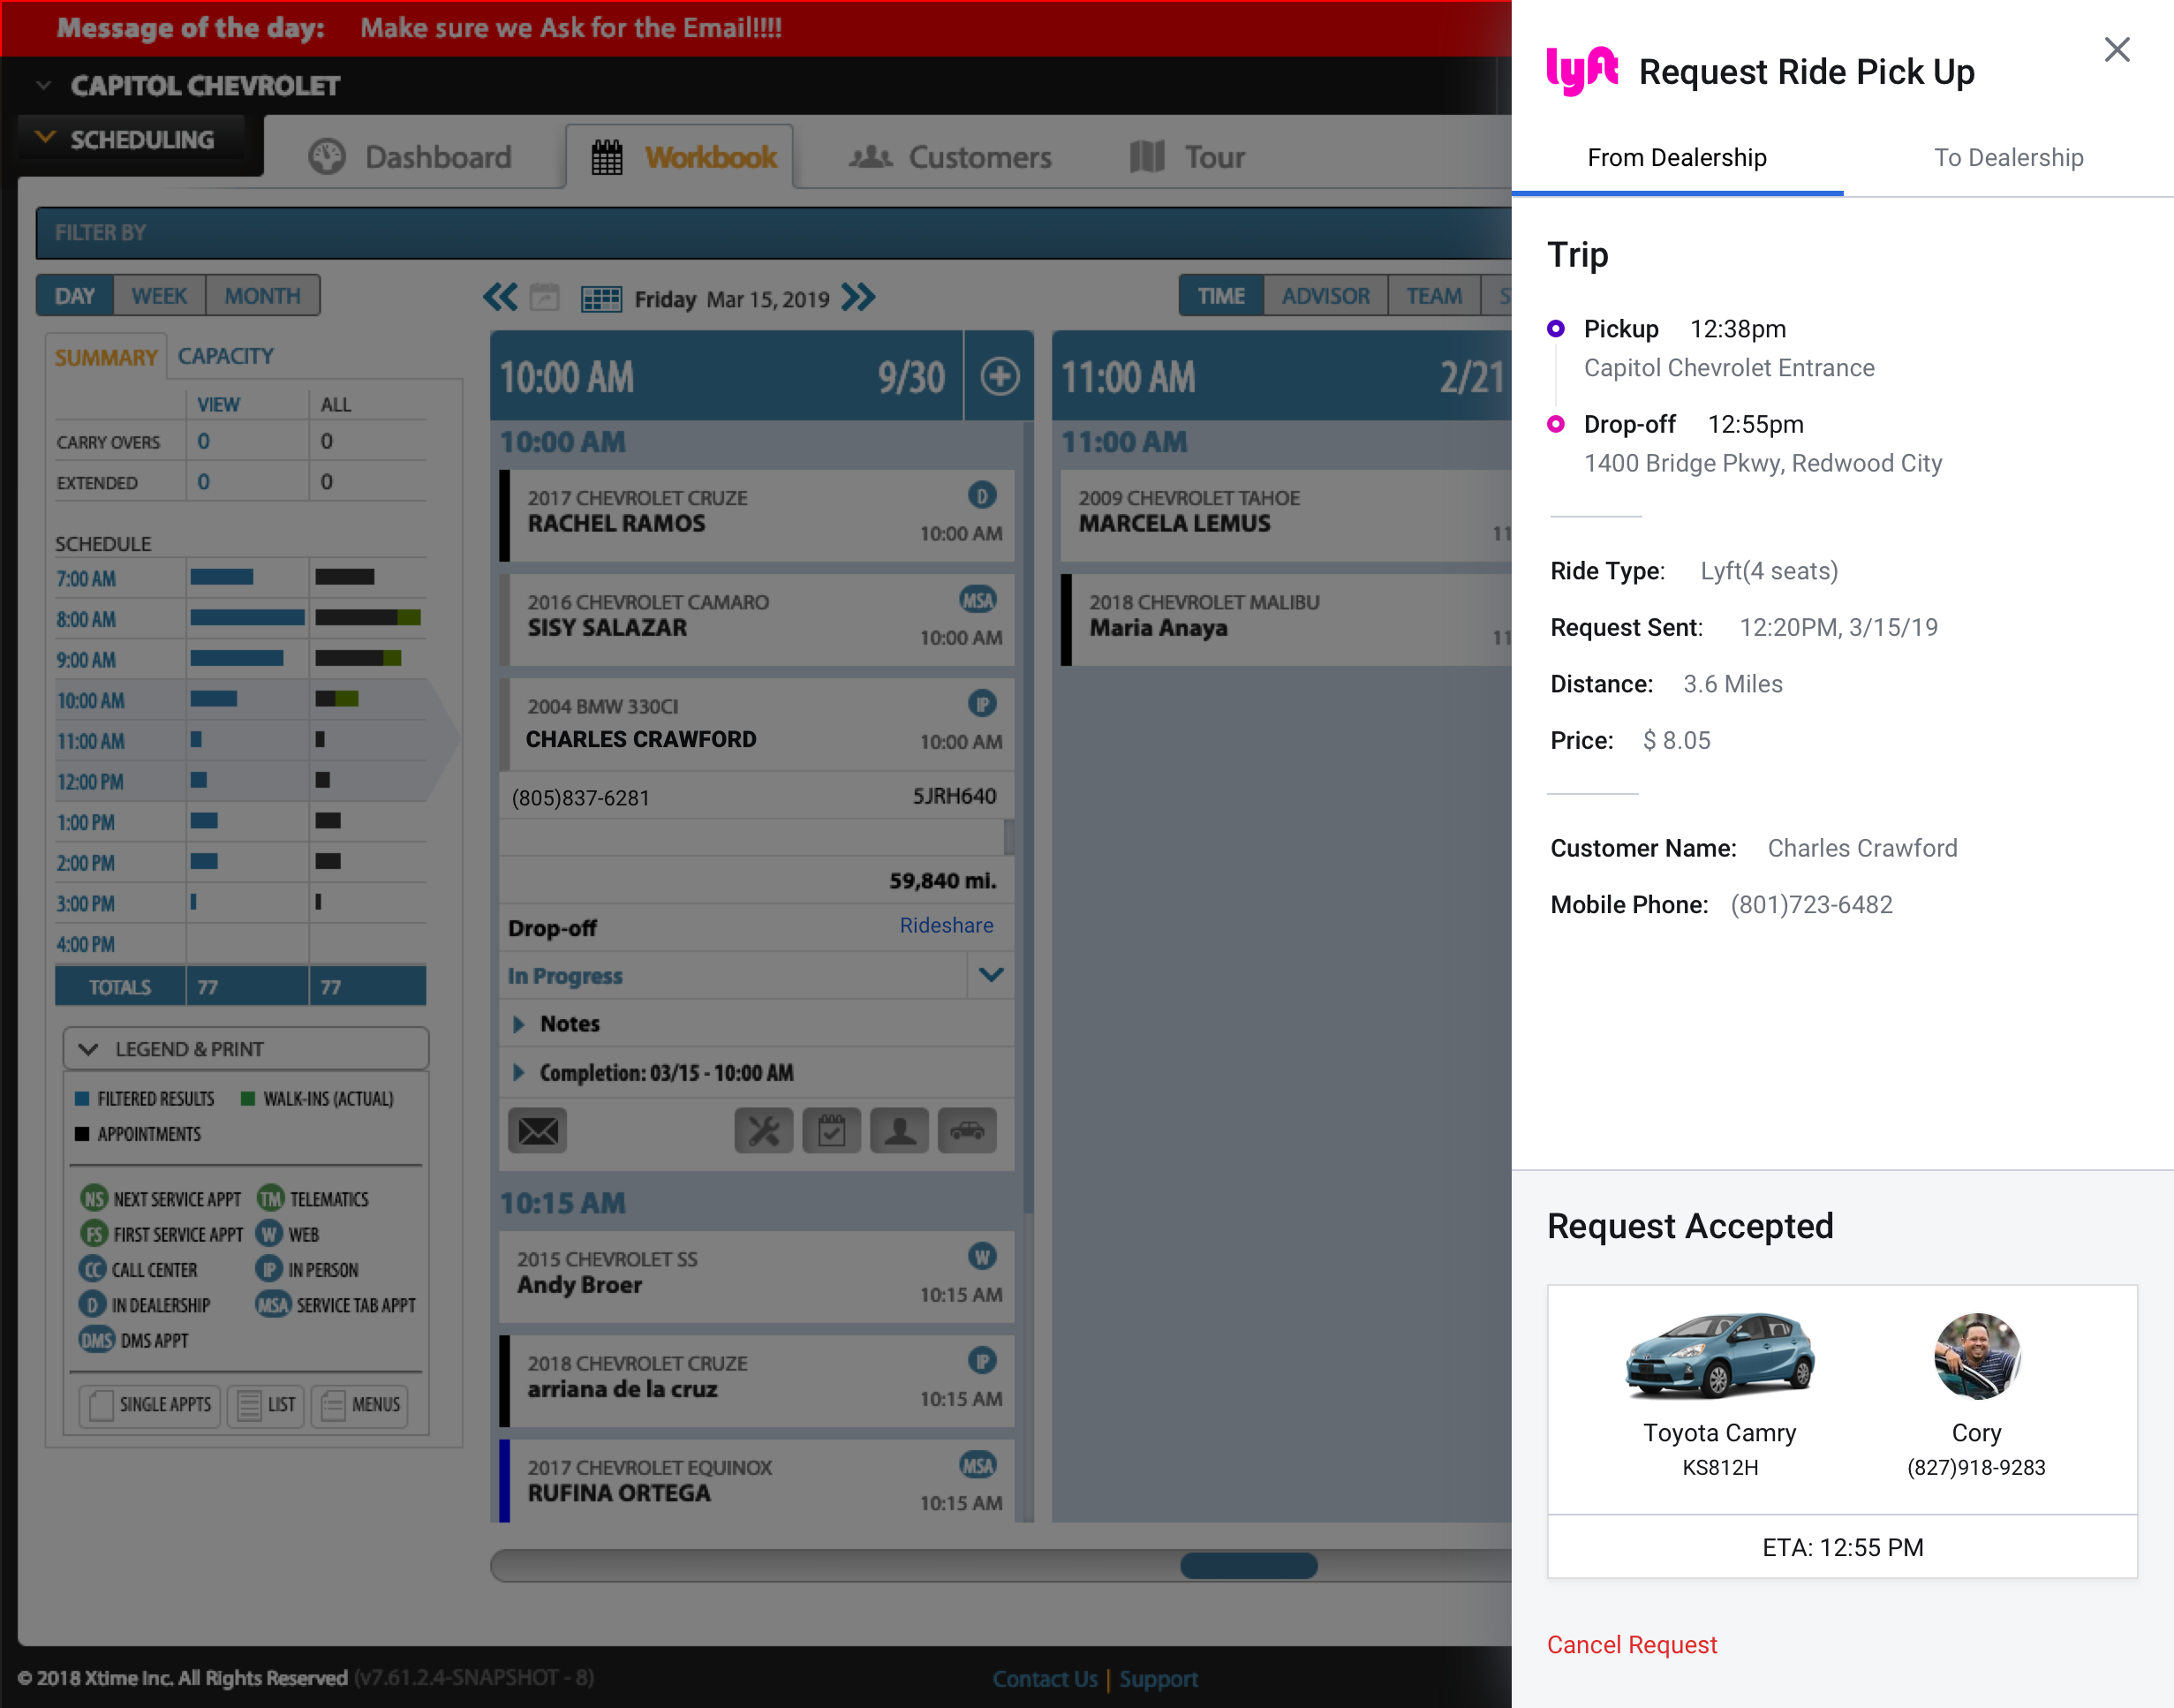Click Call Center legend icon
This screenshot has width=2174, height=1708.
[x=92, y=1269]
